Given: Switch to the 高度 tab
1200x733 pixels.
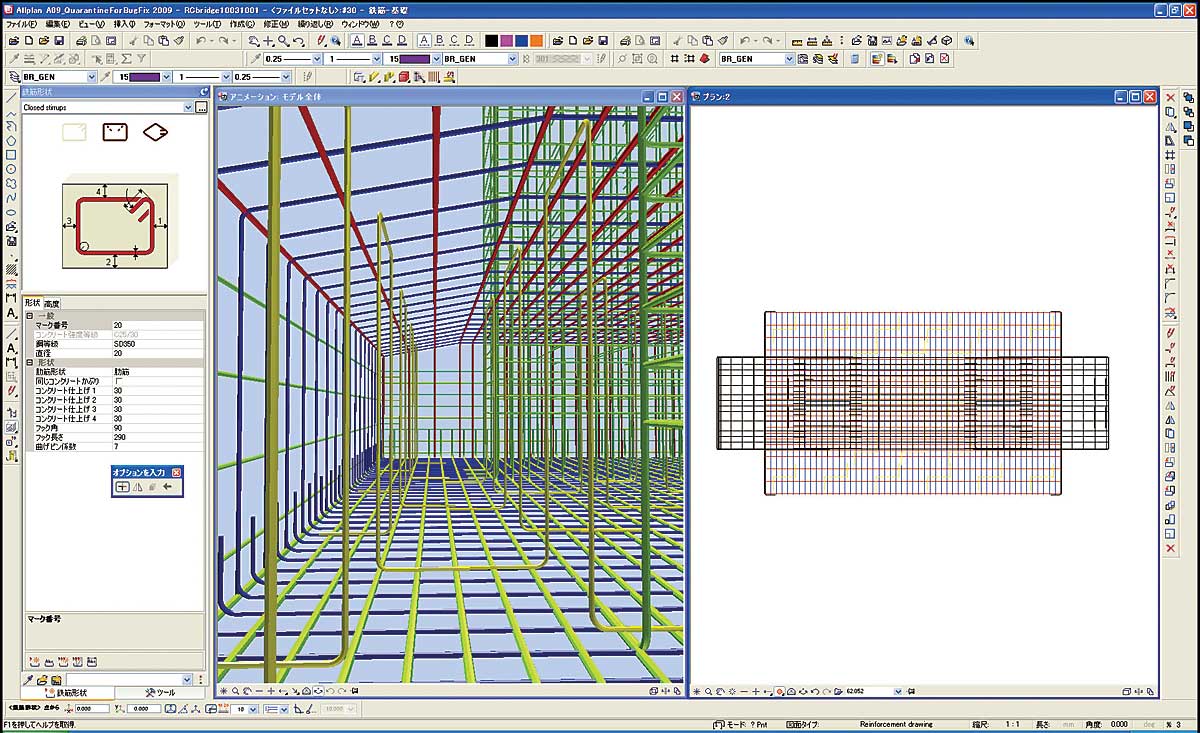Looking at the screenshot, I should click(x=52, y=303).
